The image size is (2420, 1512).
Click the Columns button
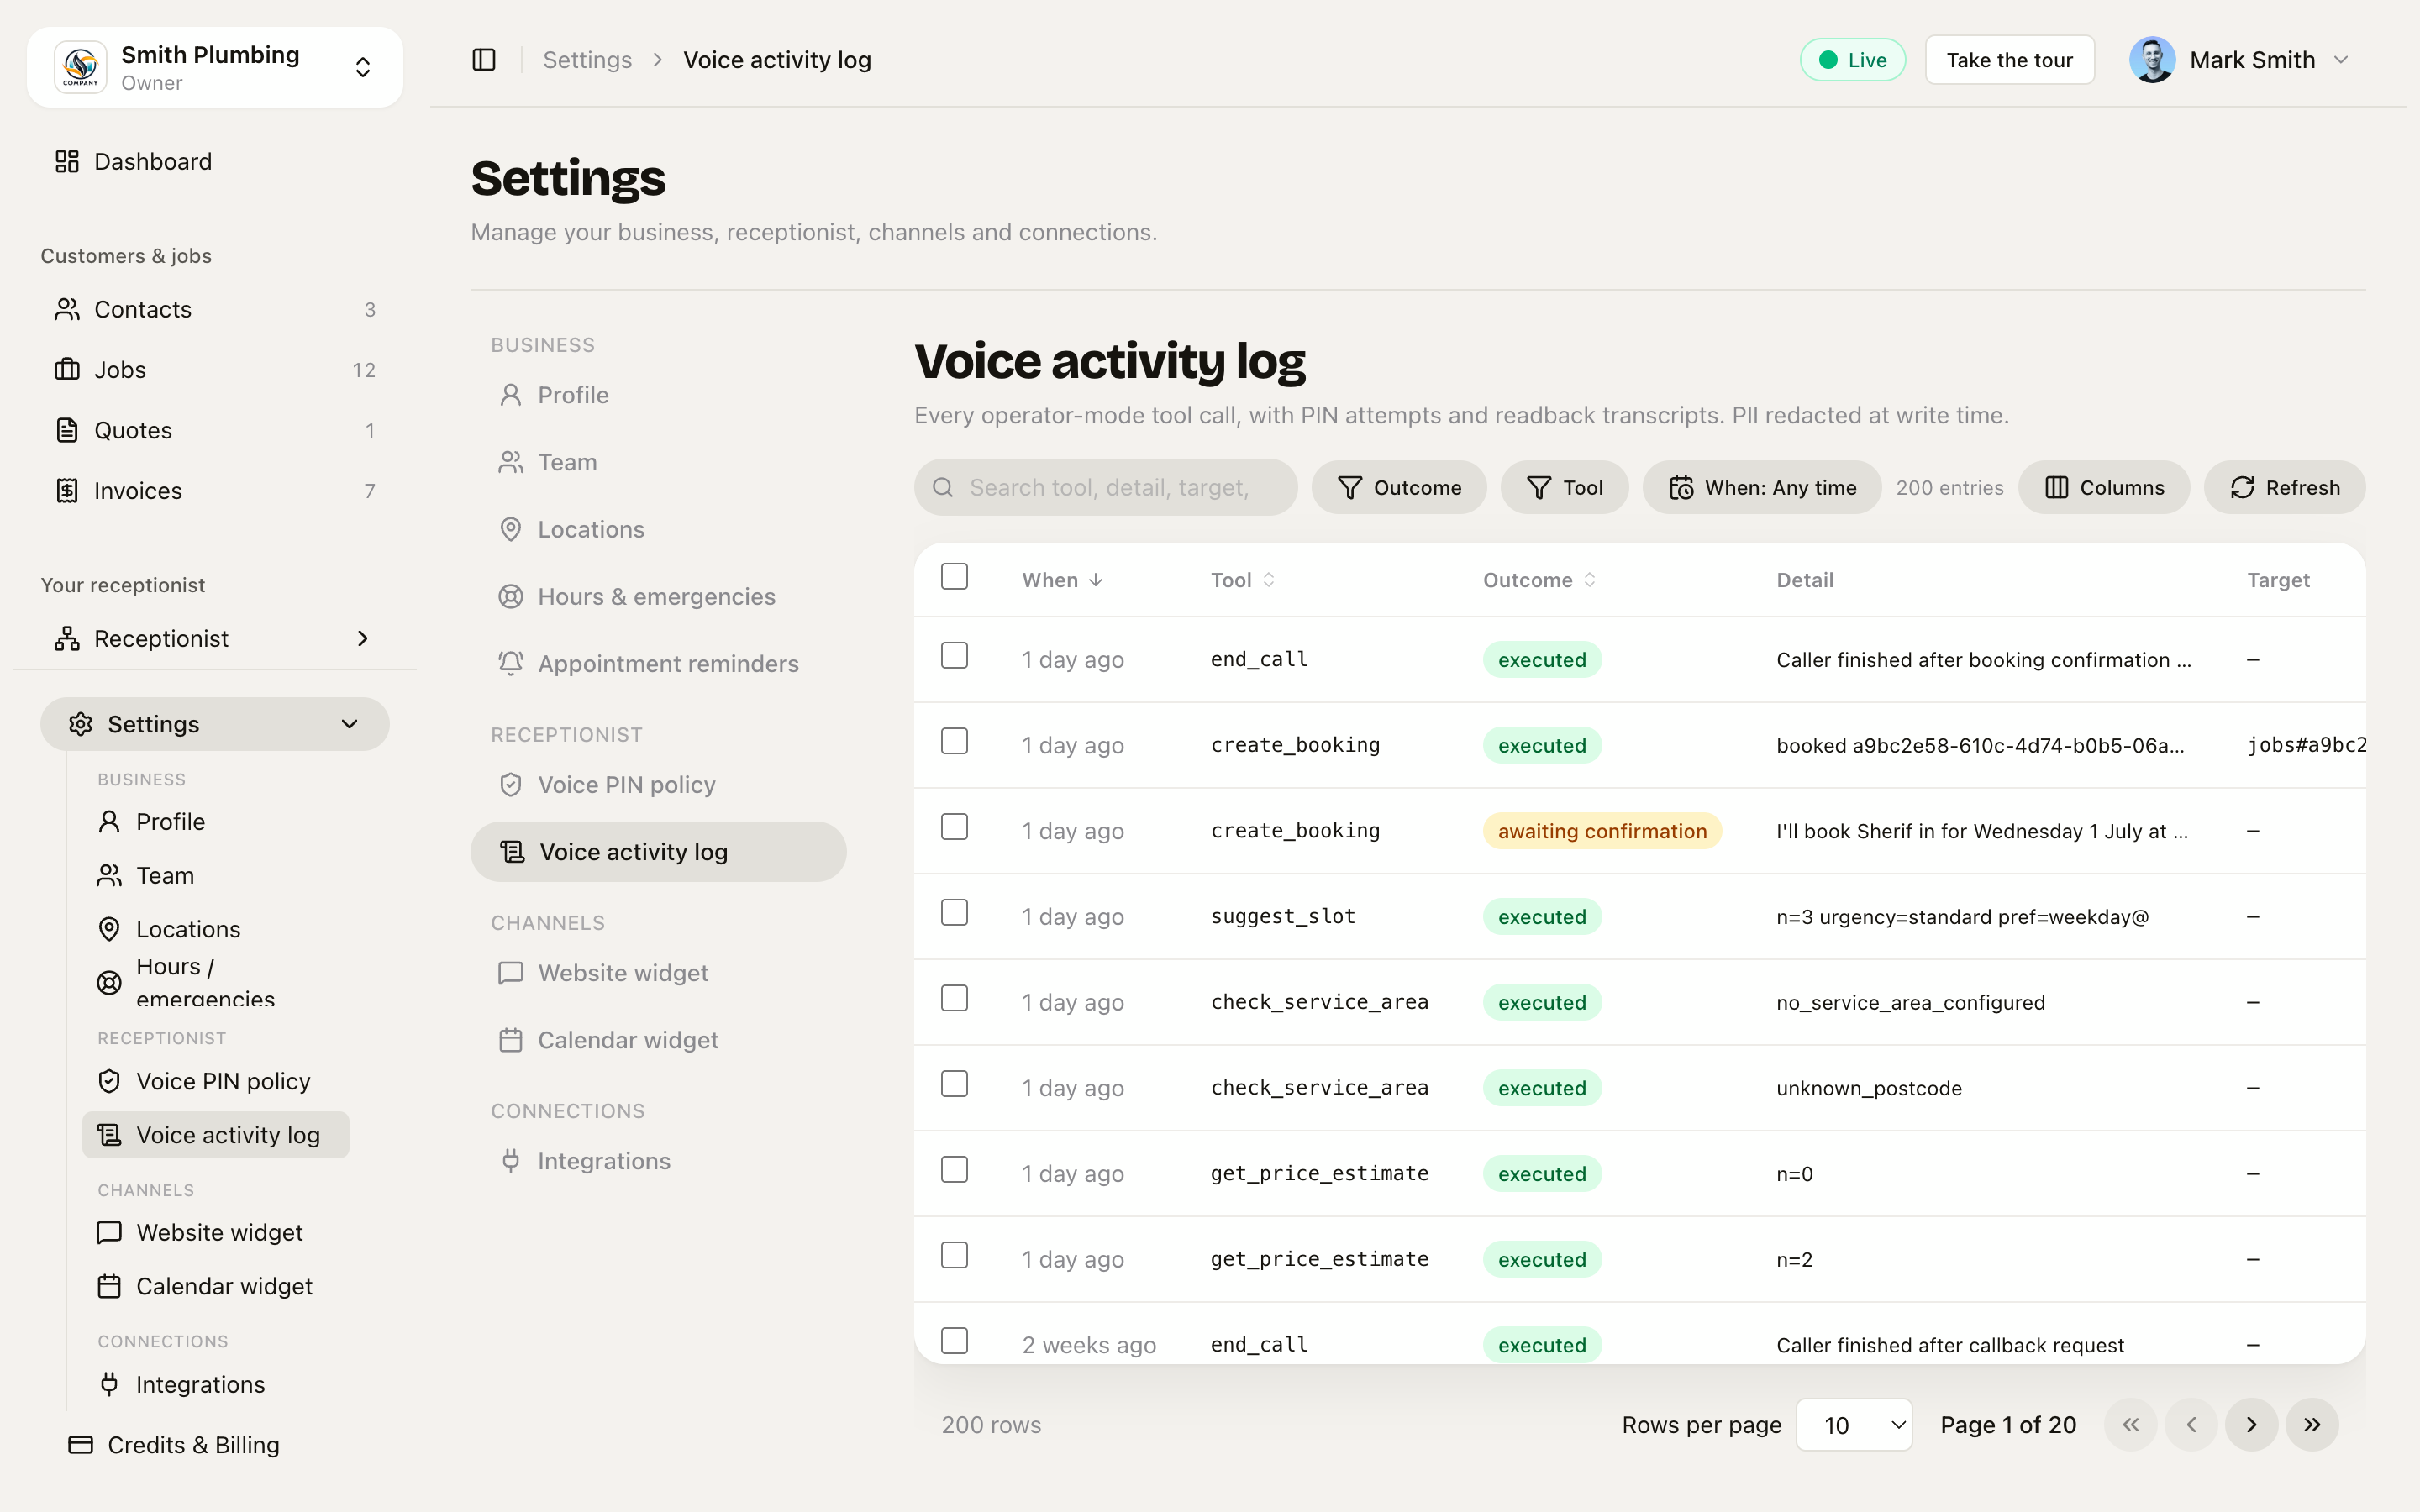[2104, 488]
